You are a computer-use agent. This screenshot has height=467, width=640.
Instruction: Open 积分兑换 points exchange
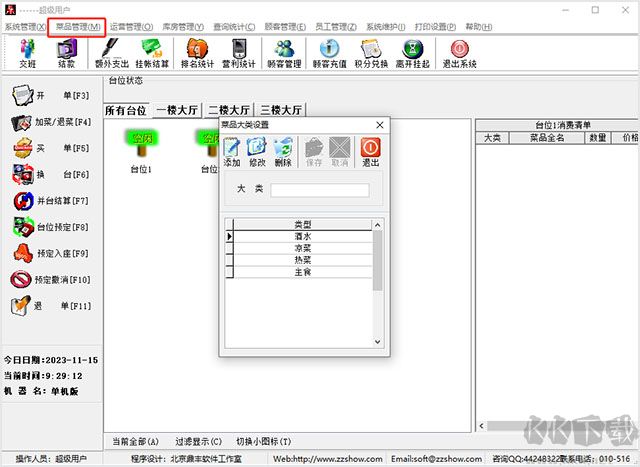pyautogui.click(x=371, y=53)
